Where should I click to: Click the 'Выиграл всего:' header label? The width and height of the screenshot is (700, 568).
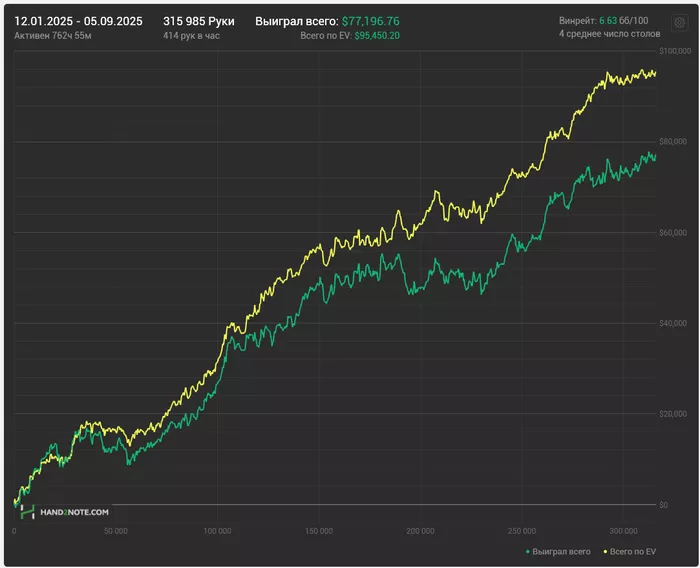(296, 20)
